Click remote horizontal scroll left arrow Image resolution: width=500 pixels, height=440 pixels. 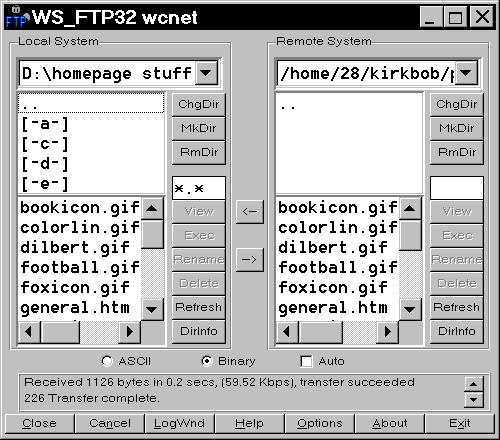click(x=287, y=332)
